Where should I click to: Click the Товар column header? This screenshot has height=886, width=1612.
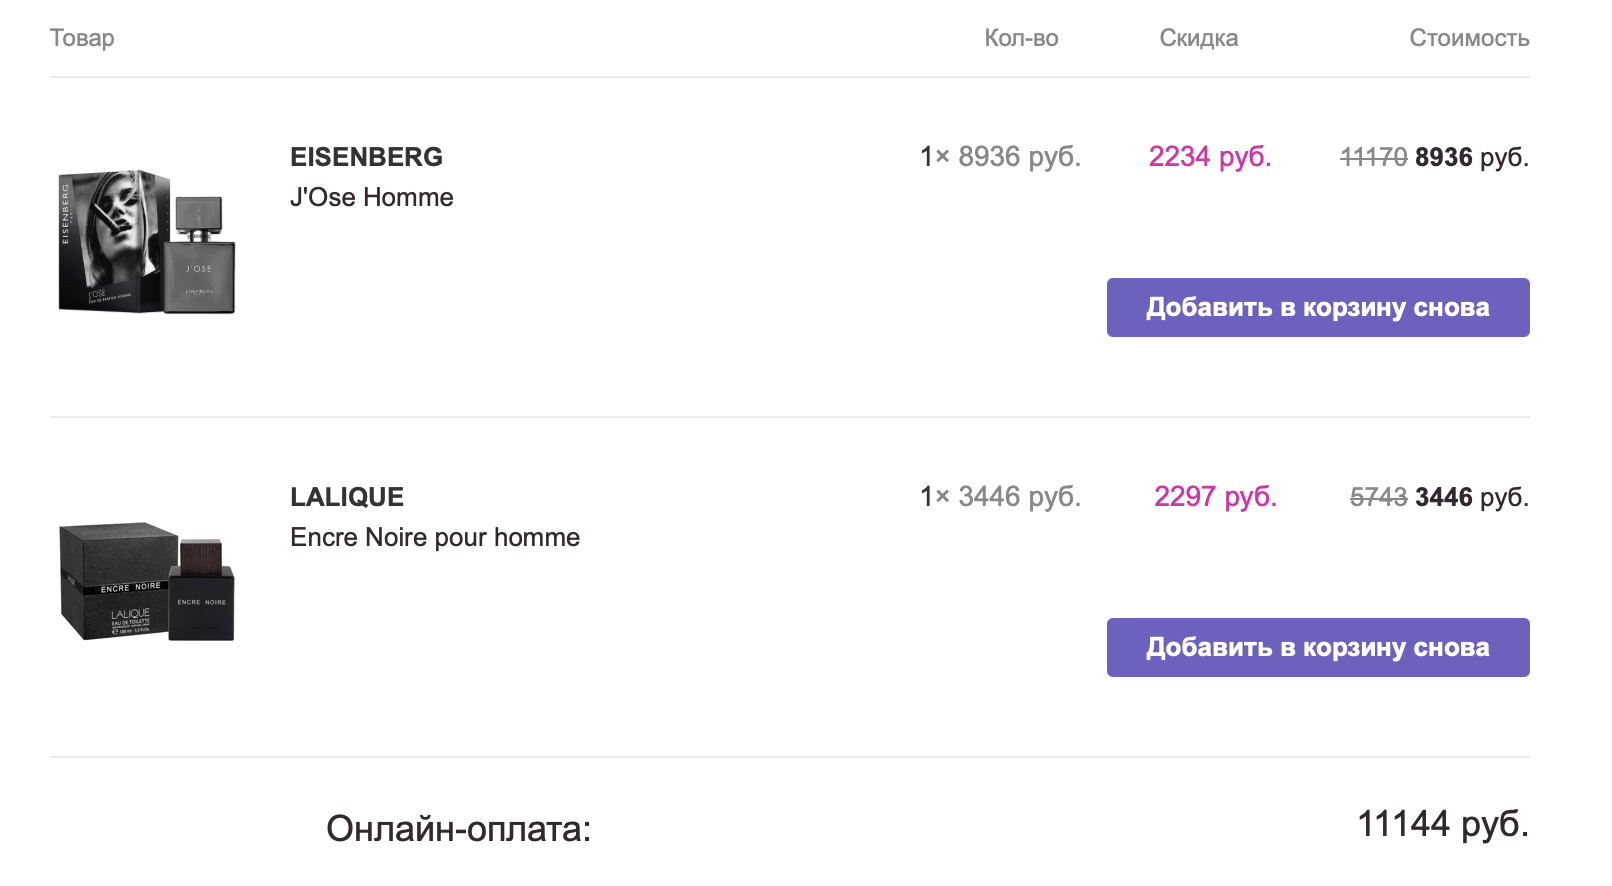[82, 38]
